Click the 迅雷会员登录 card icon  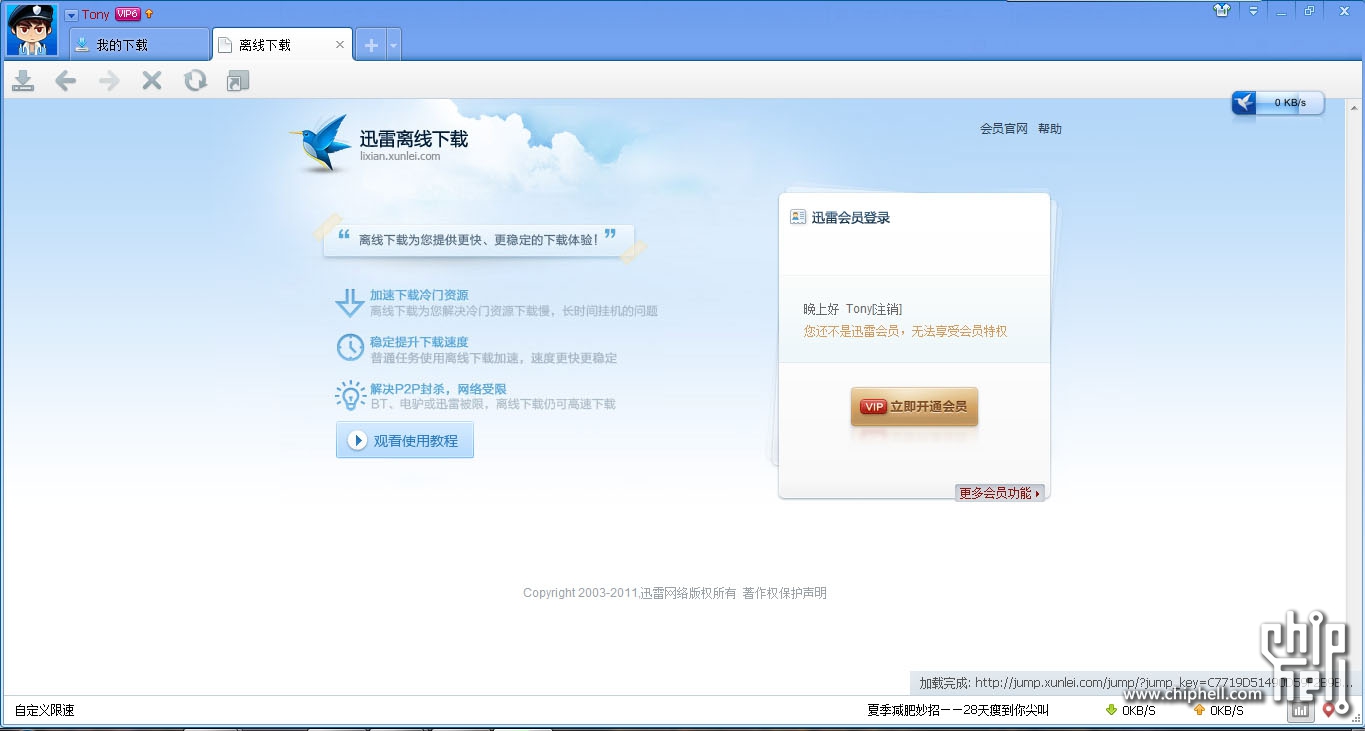798,217
